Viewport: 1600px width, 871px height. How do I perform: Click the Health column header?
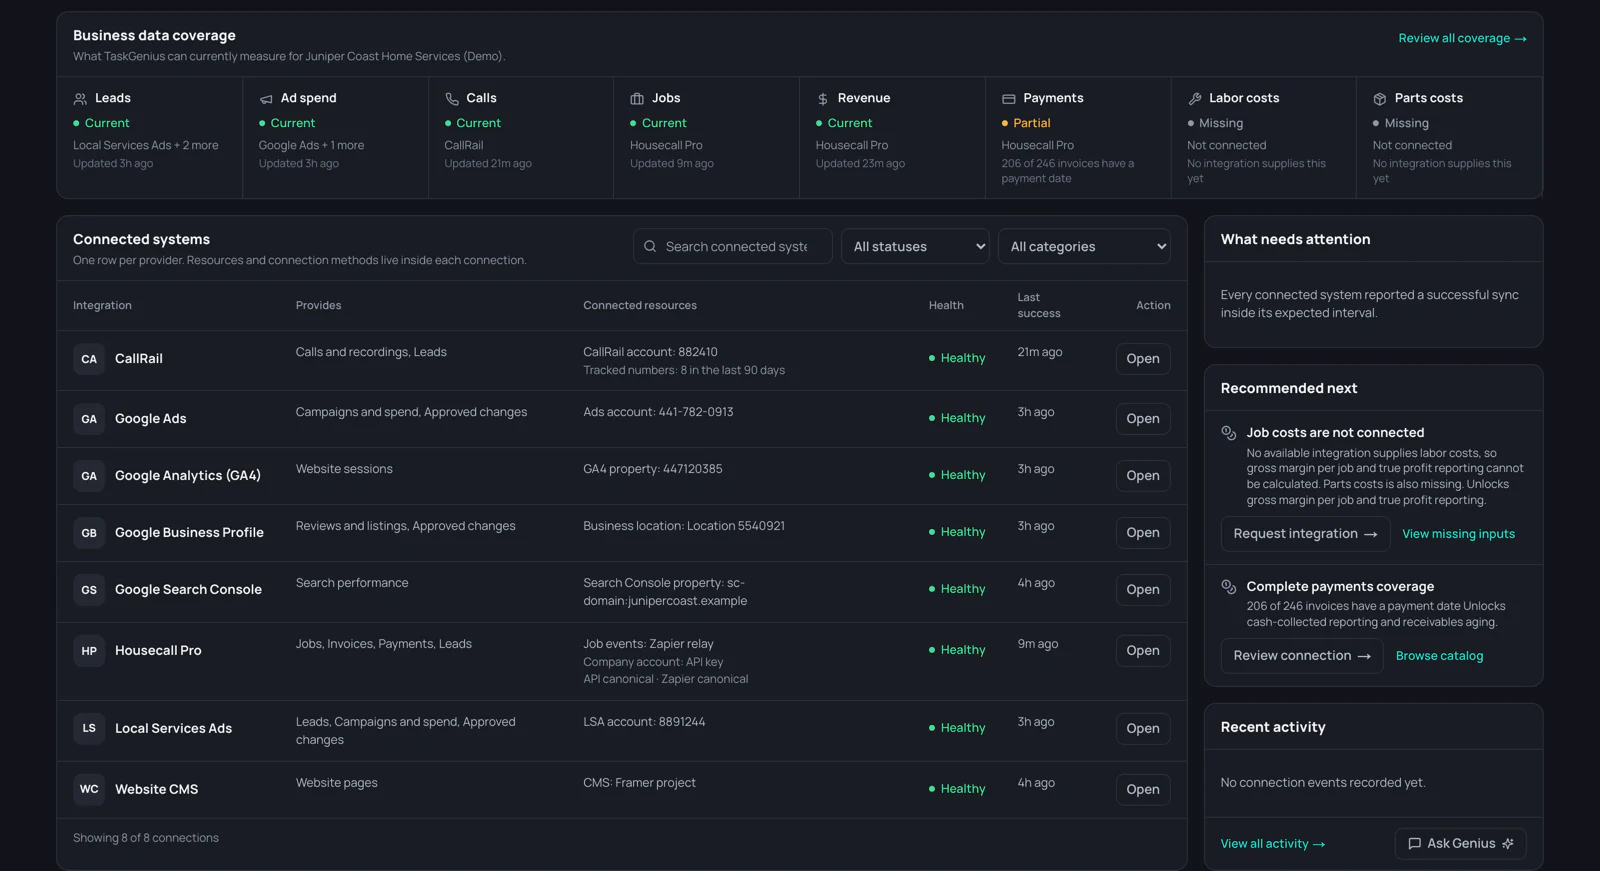[x=946, y=305]
